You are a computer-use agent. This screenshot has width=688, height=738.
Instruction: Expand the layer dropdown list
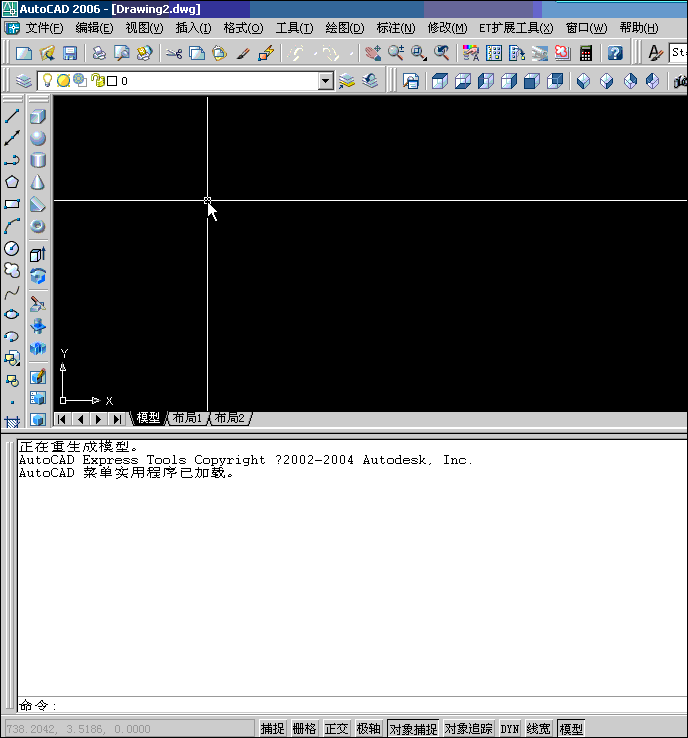(326, 81)
